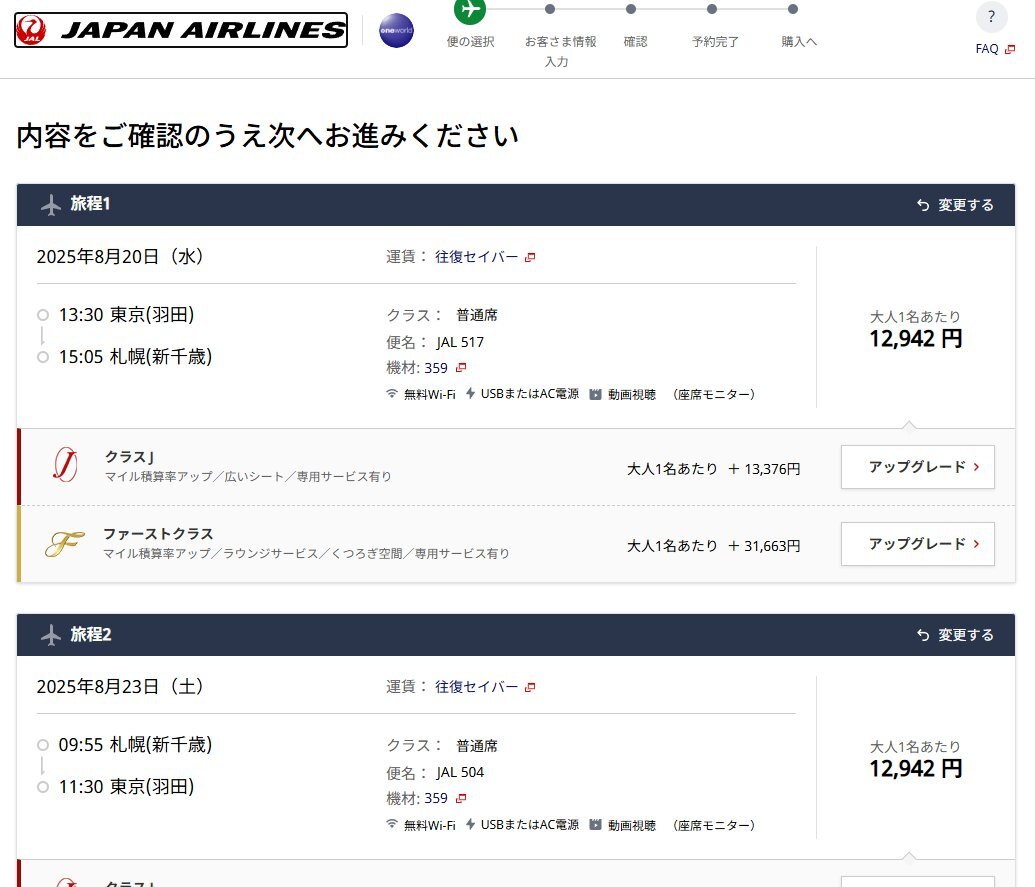1035x887 pixels.
Task: Click the 購入へ step label
Action: [799, 42]
